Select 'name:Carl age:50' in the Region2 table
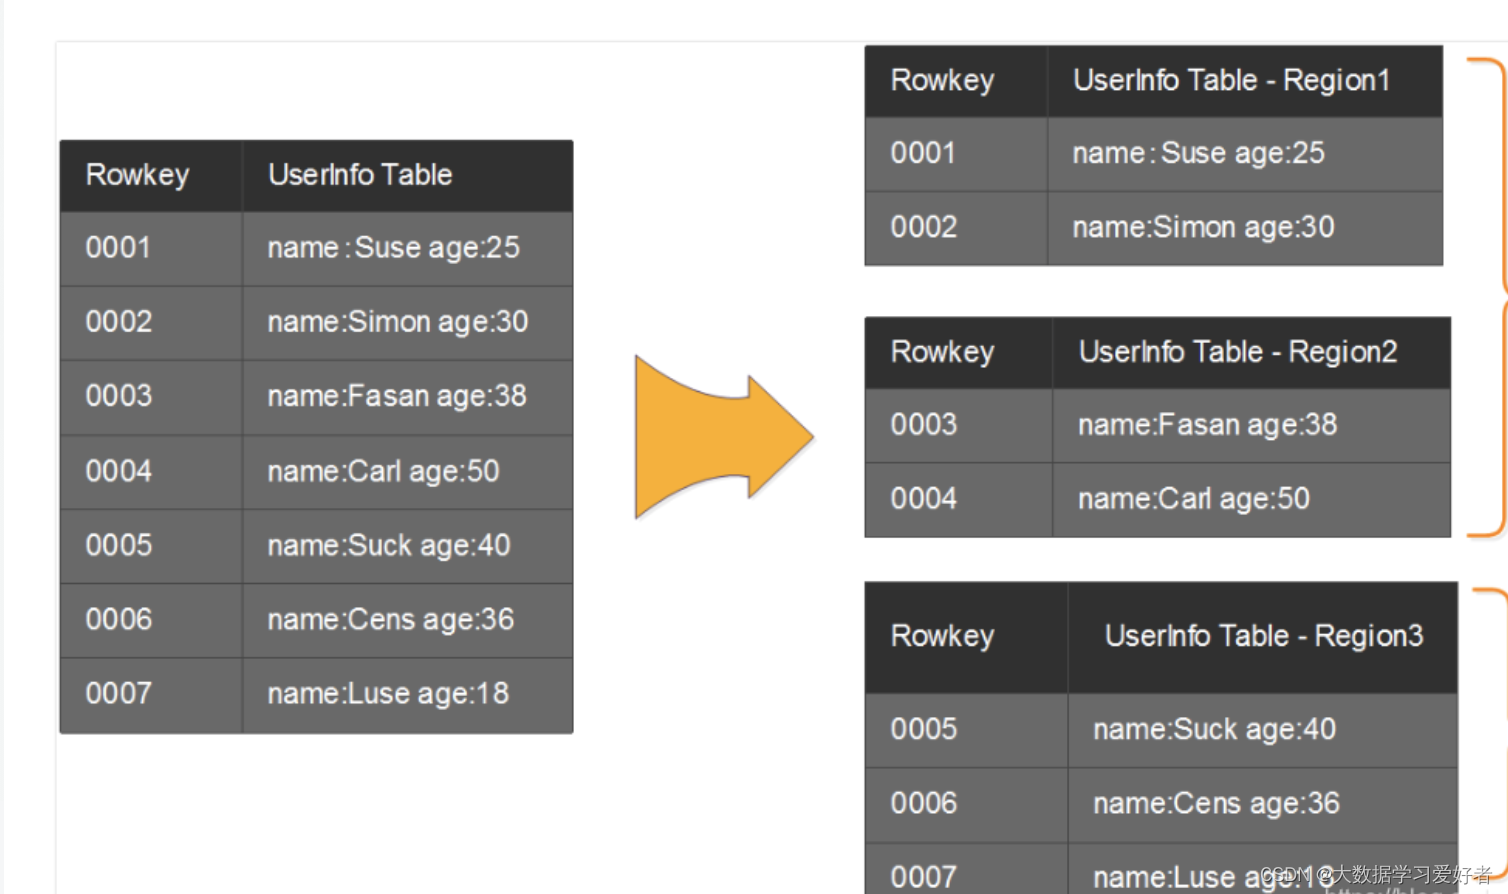The height and width of the screenshot is (894, 1508). click(1194, 499)
